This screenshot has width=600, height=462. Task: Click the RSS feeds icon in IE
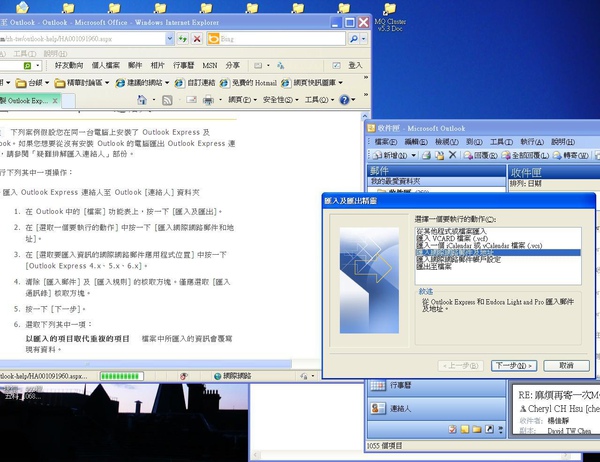click(x=167, y=100)
